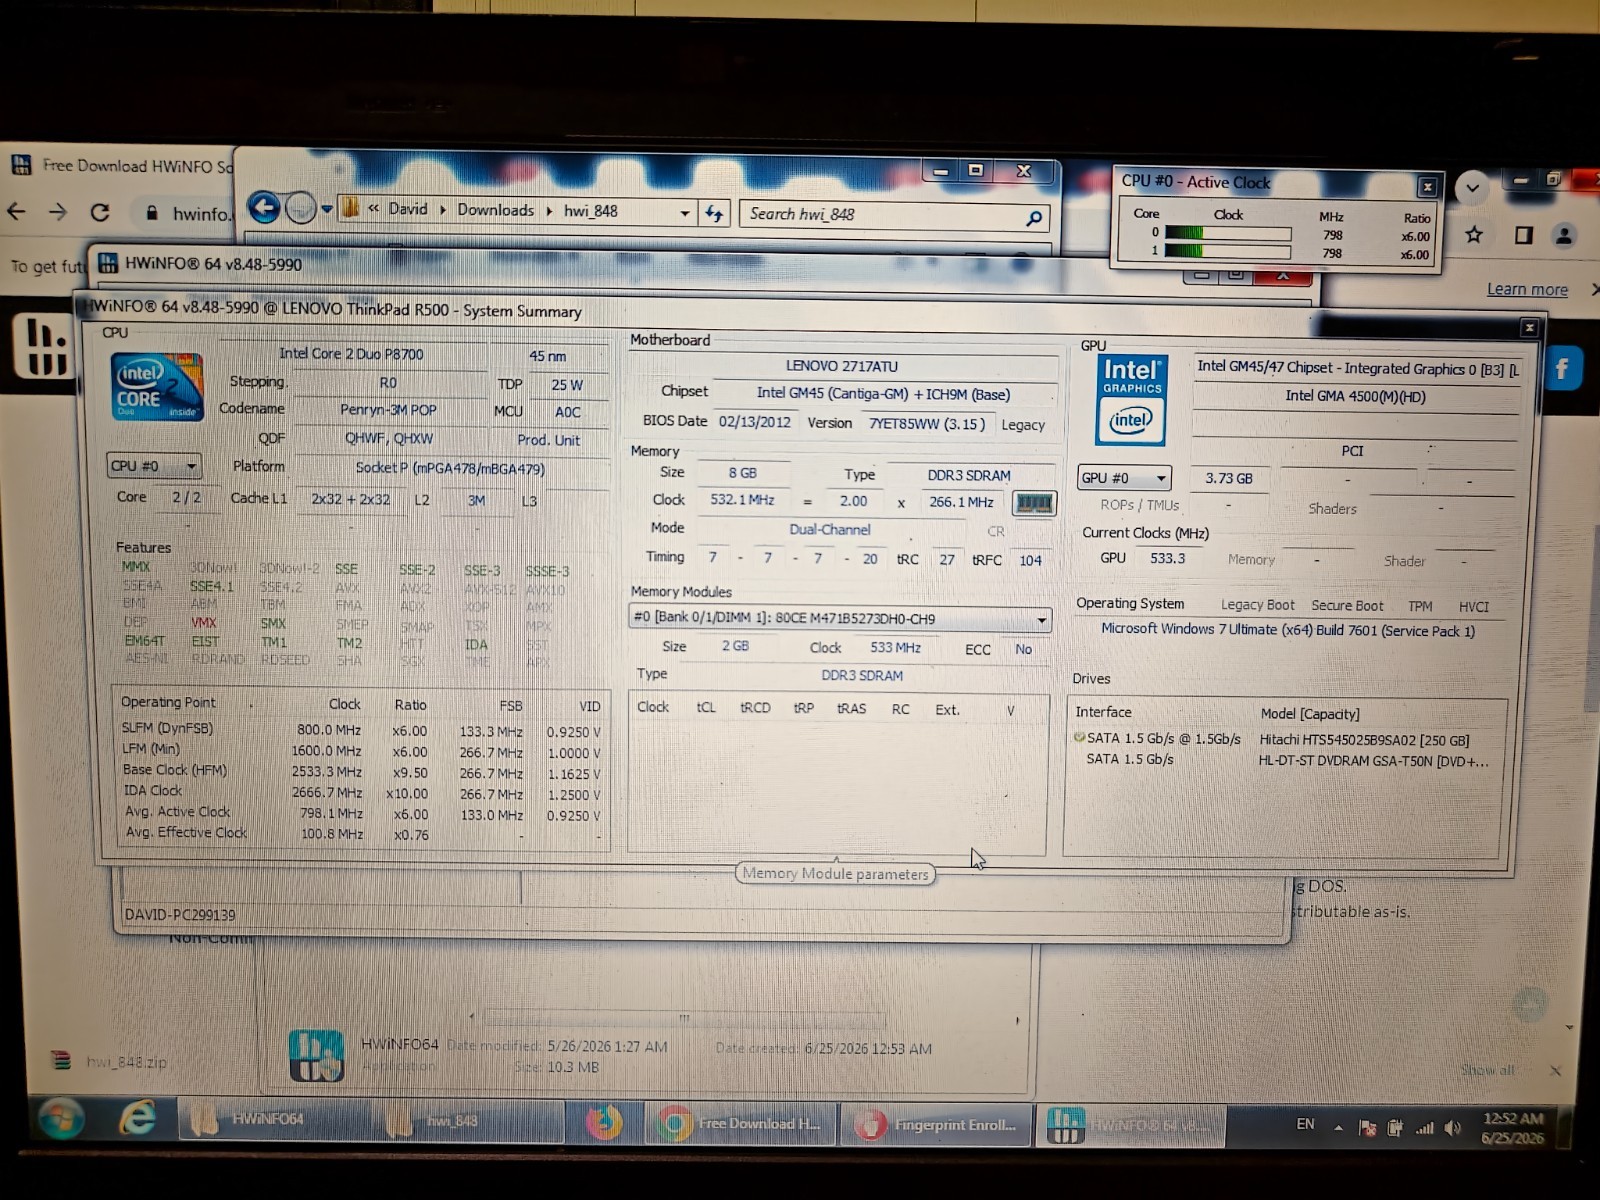Show hidden tray icons arrow

[1338, 1127]
